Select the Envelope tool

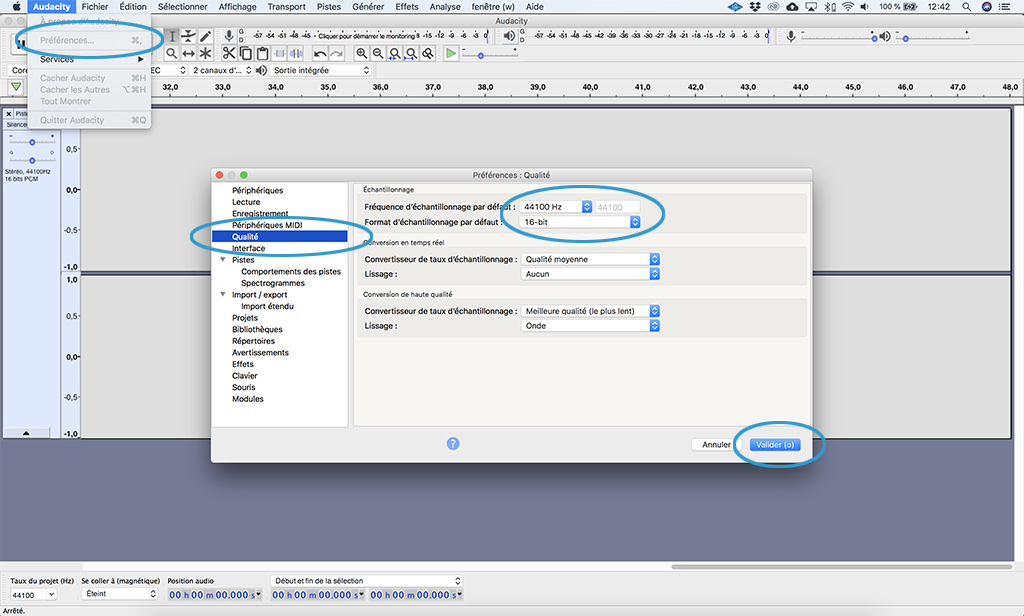(x=189, y=36)
